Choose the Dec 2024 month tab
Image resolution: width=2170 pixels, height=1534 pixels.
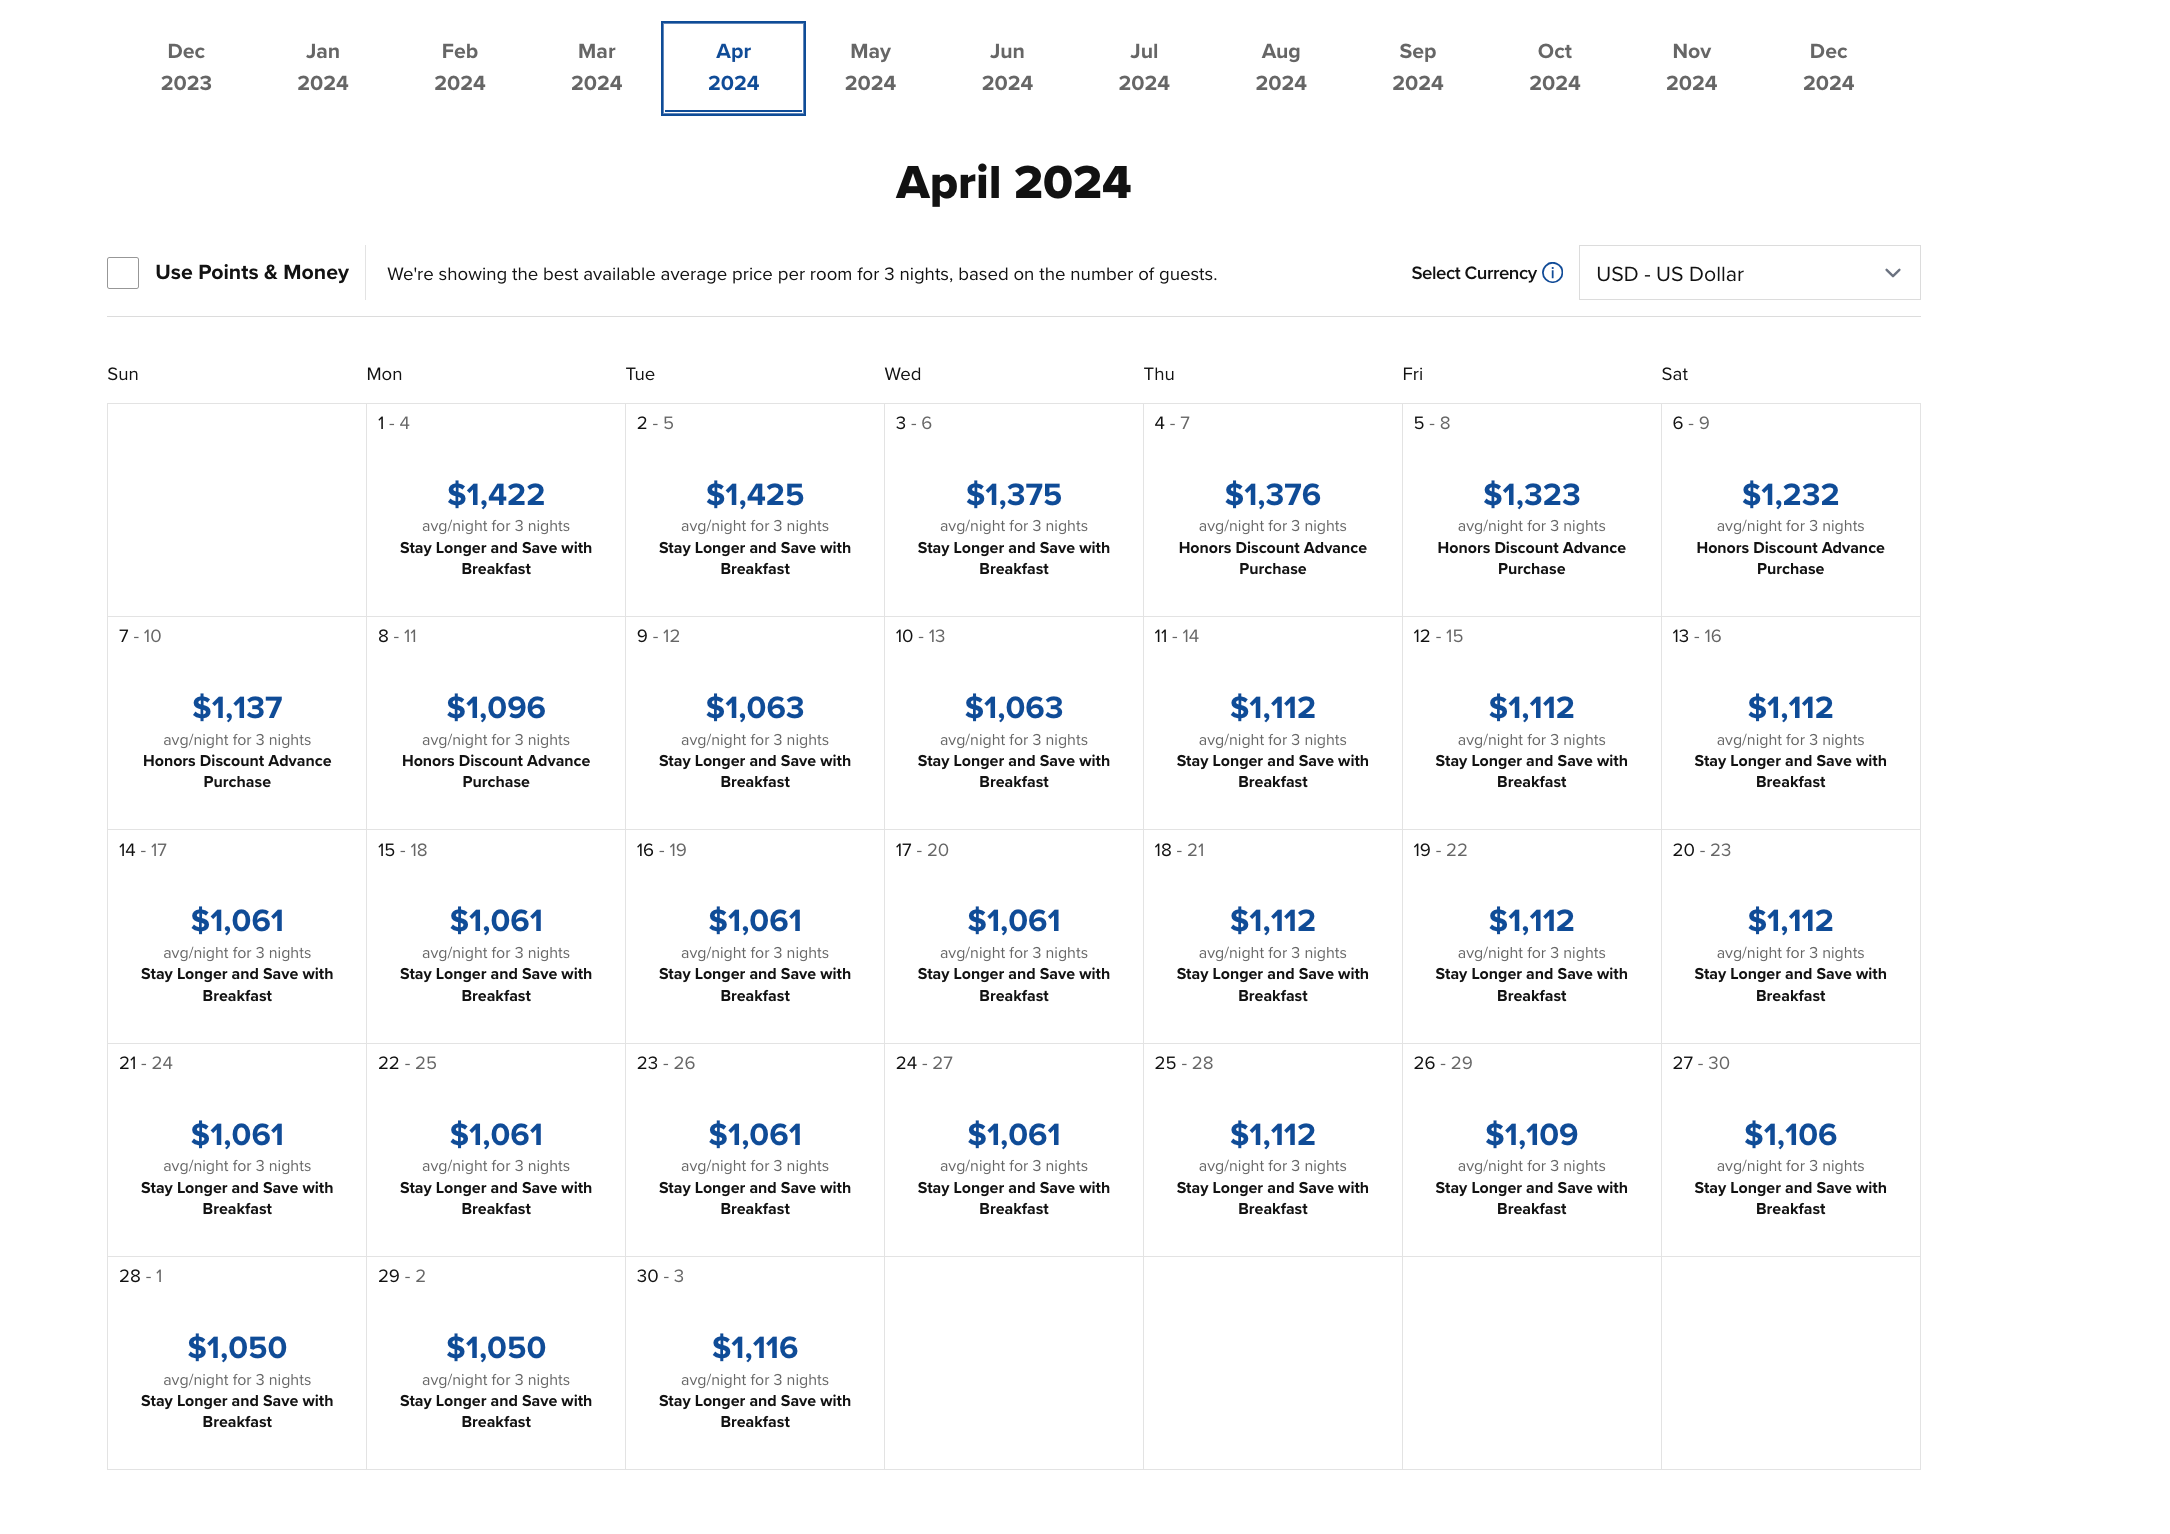[x=1828, y=67]
